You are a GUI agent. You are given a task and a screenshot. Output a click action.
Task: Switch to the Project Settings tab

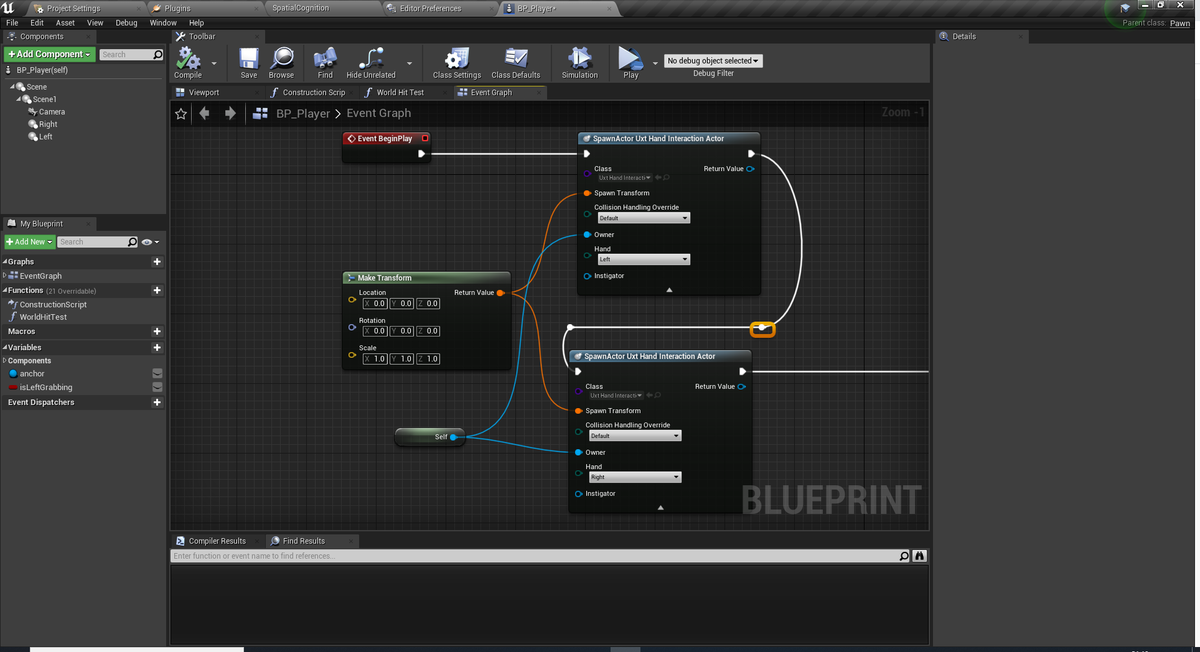[72, 8]
